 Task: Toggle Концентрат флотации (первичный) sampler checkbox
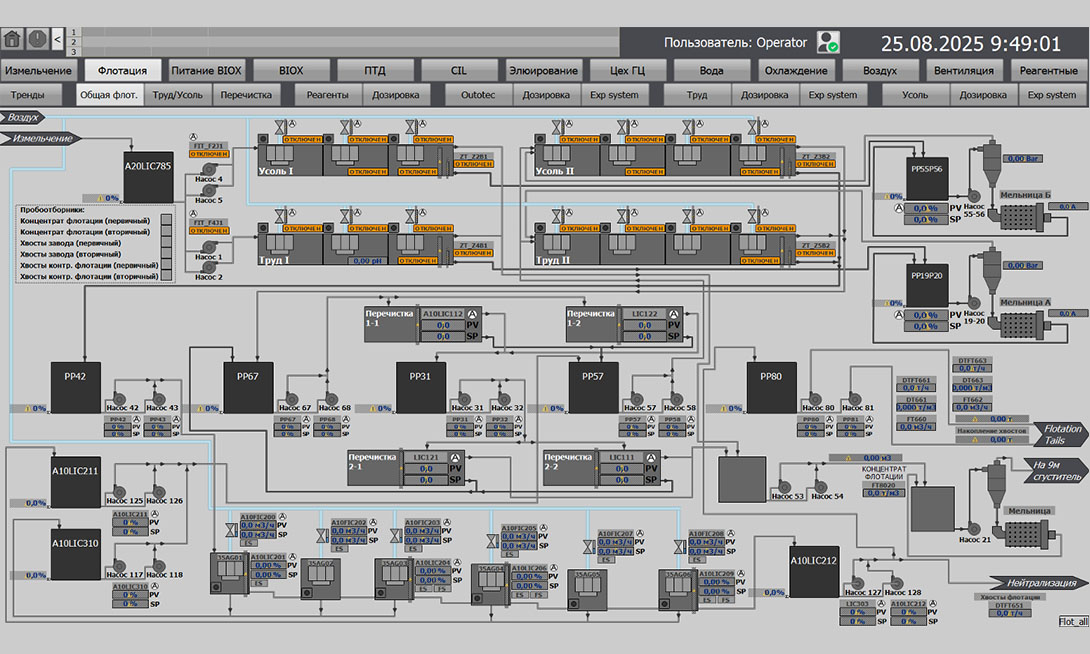[x=166, y=220]
